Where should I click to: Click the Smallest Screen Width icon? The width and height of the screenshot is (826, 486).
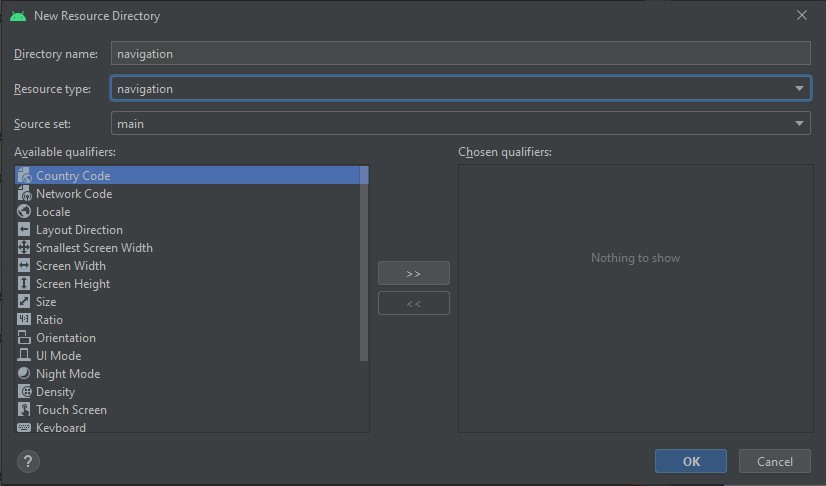24,247
